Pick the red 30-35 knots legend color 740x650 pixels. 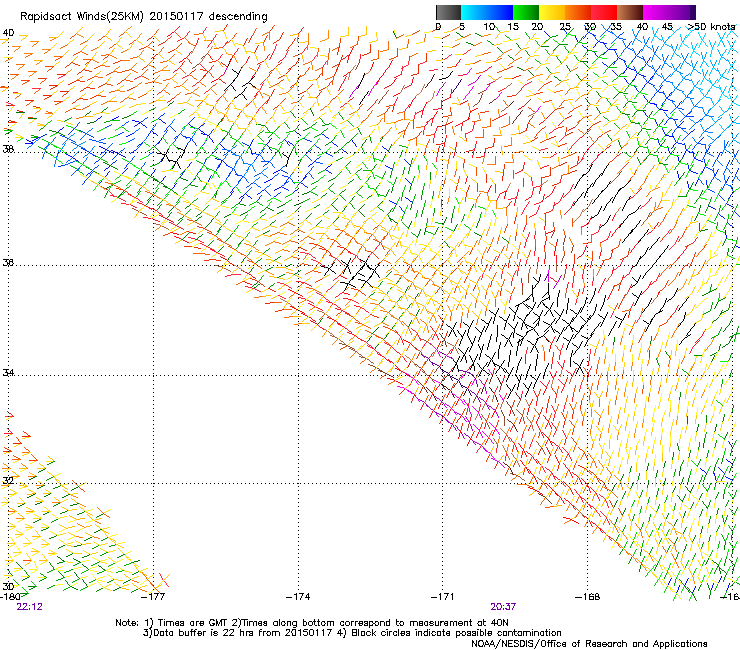[604, 12]
